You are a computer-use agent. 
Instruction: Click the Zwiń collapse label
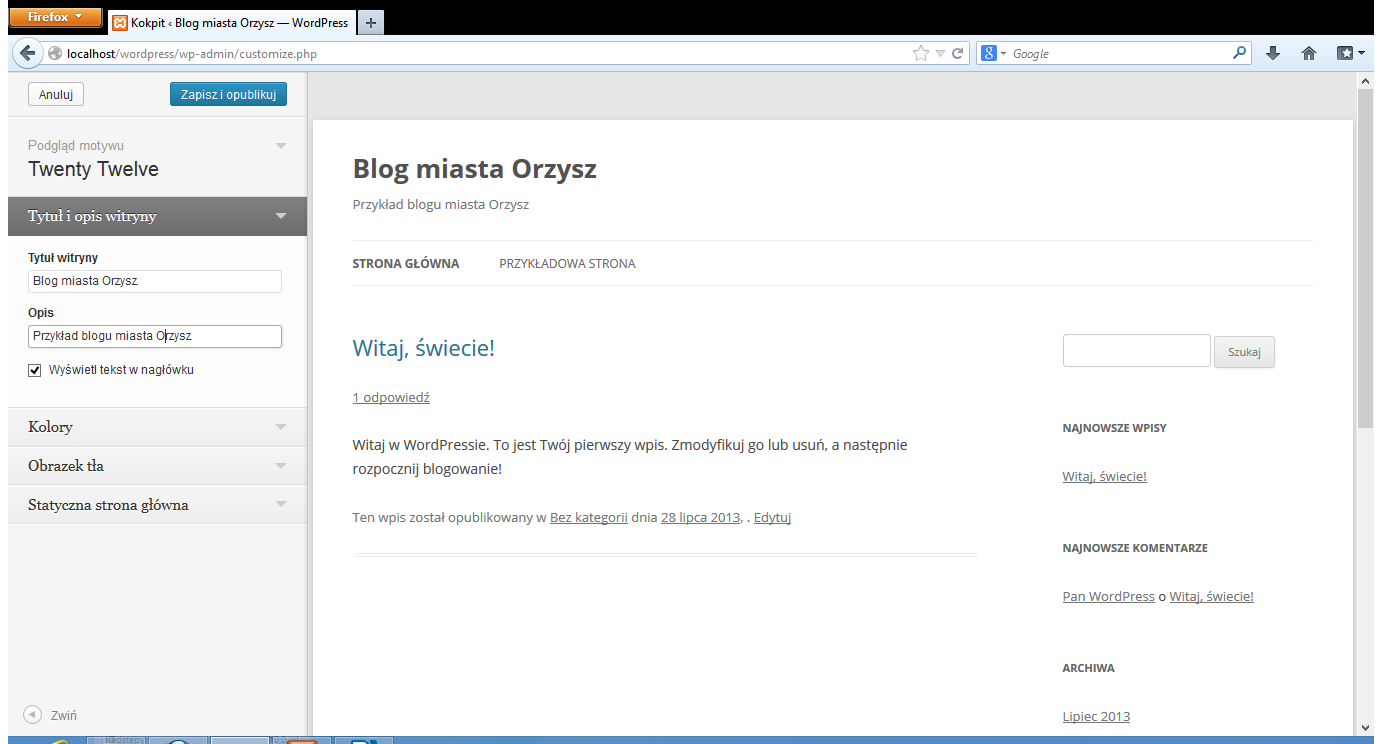pyautogui.click(x=64, y=716)
